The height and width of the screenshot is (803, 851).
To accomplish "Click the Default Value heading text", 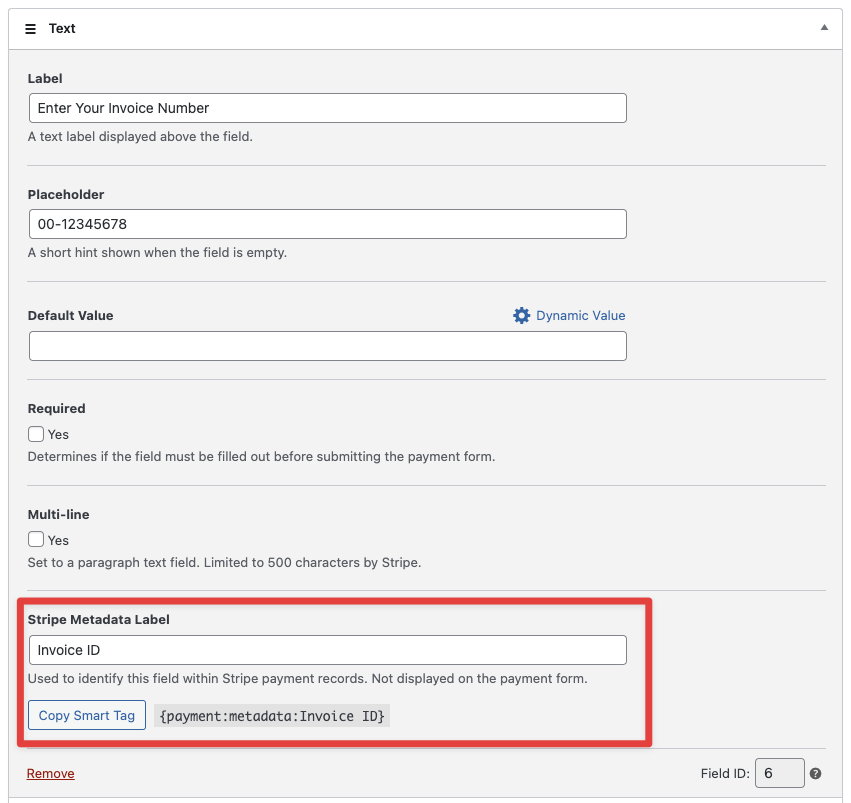I will click(70, 316).
